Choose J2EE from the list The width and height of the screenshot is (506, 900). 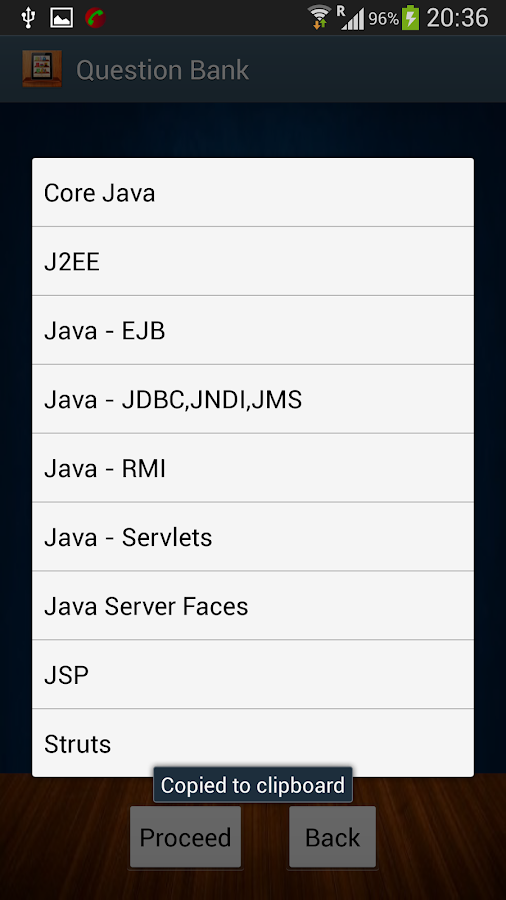pyautogui.click(x=253, y=262)
